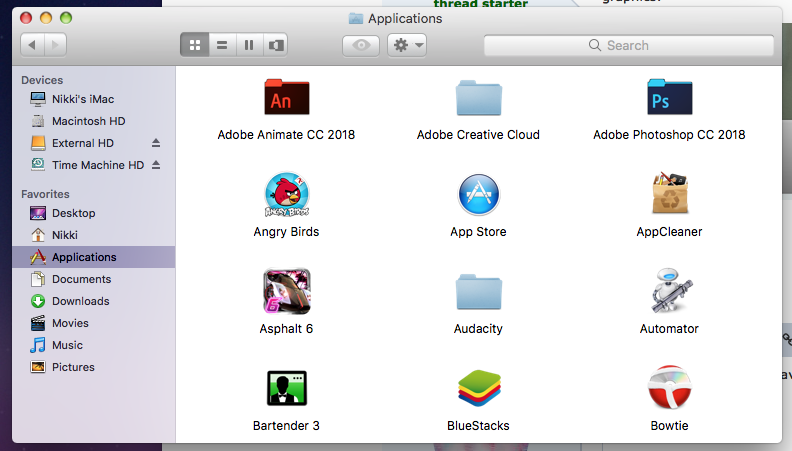Eject Time Machine HD
Screen dimensions: 792x451
coord(156,165)
